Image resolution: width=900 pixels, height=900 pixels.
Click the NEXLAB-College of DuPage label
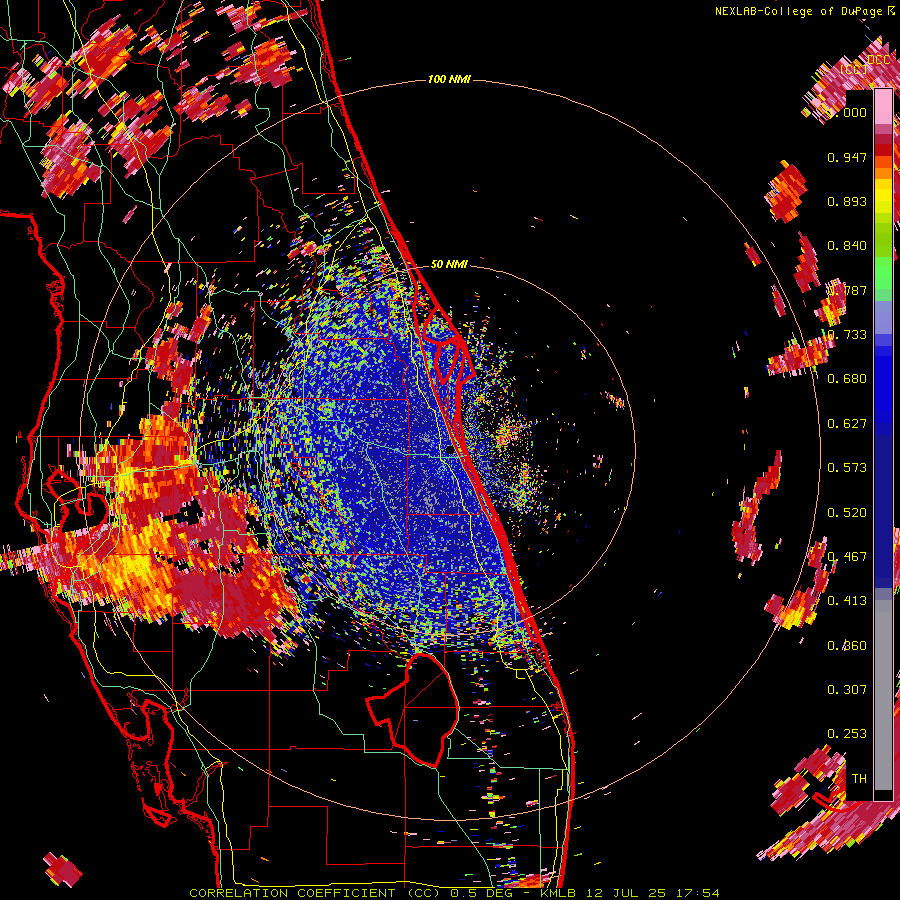800,11
